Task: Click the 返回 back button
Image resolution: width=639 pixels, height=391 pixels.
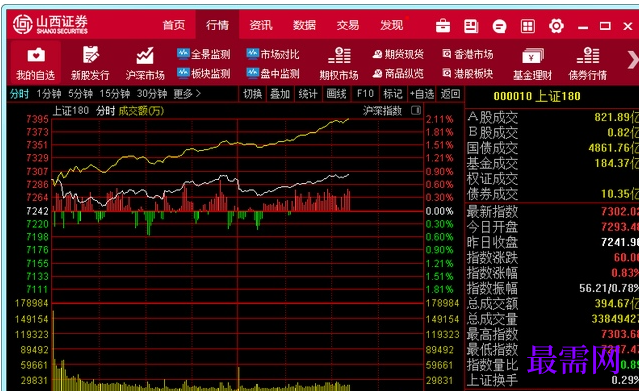Action: coord(450,94)
